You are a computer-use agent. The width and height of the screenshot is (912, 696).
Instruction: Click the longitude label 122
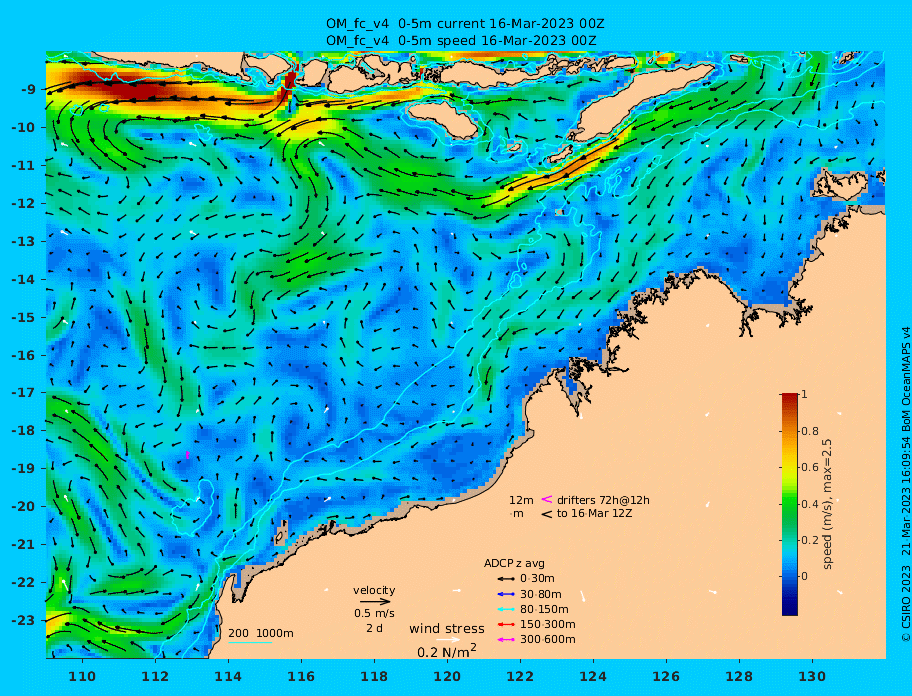click(521, 676)
